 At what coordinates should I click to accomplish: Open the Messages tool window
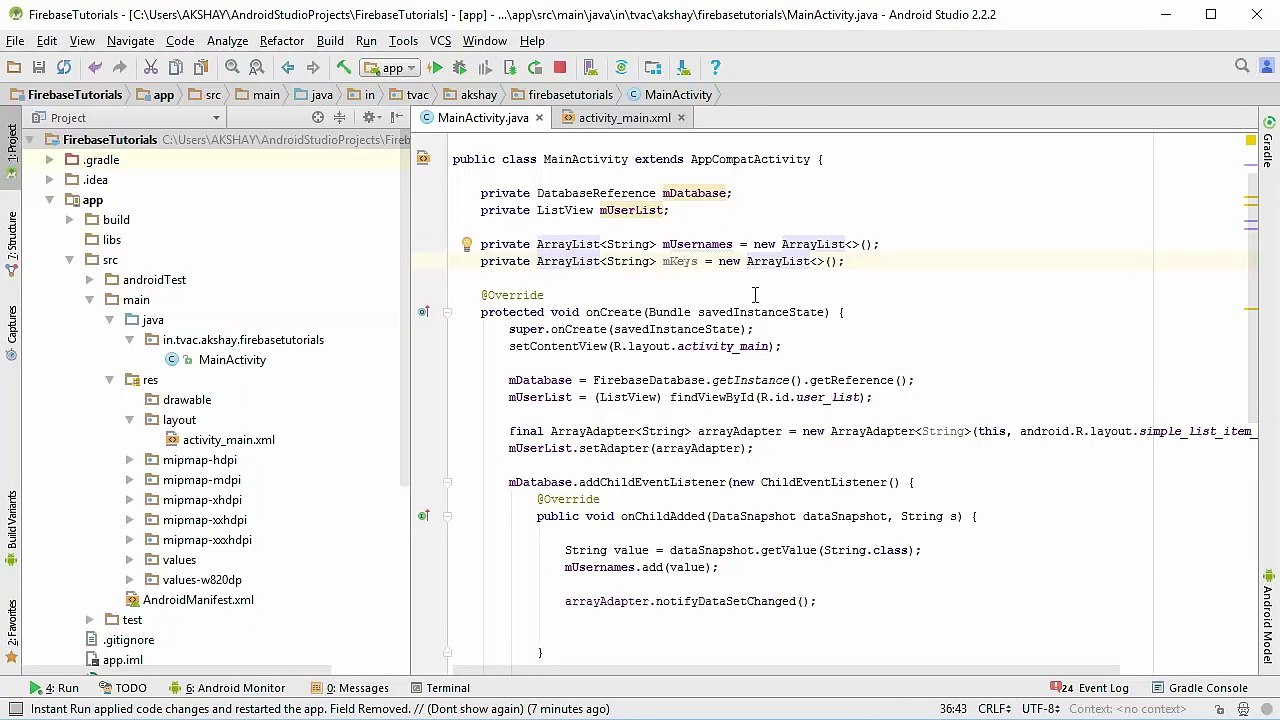(350, 688)
